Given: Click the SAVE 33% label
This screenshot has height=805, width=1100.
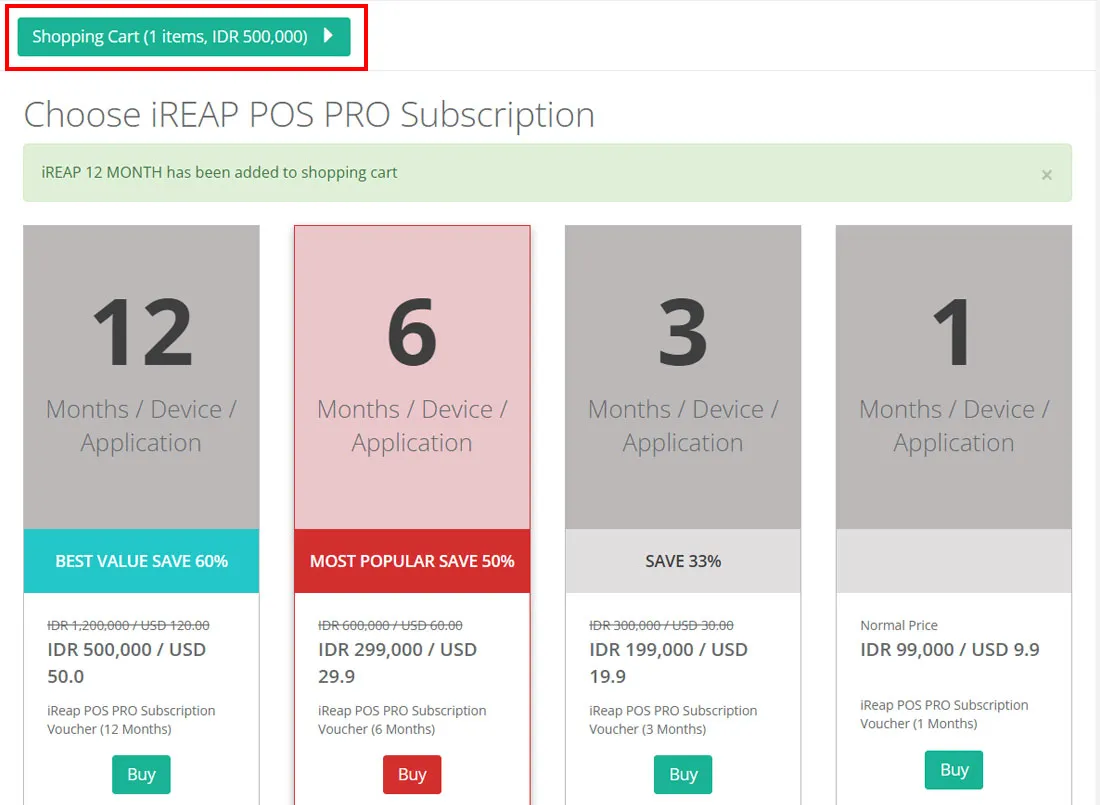Looking at the screenshot, I should 683,561.
